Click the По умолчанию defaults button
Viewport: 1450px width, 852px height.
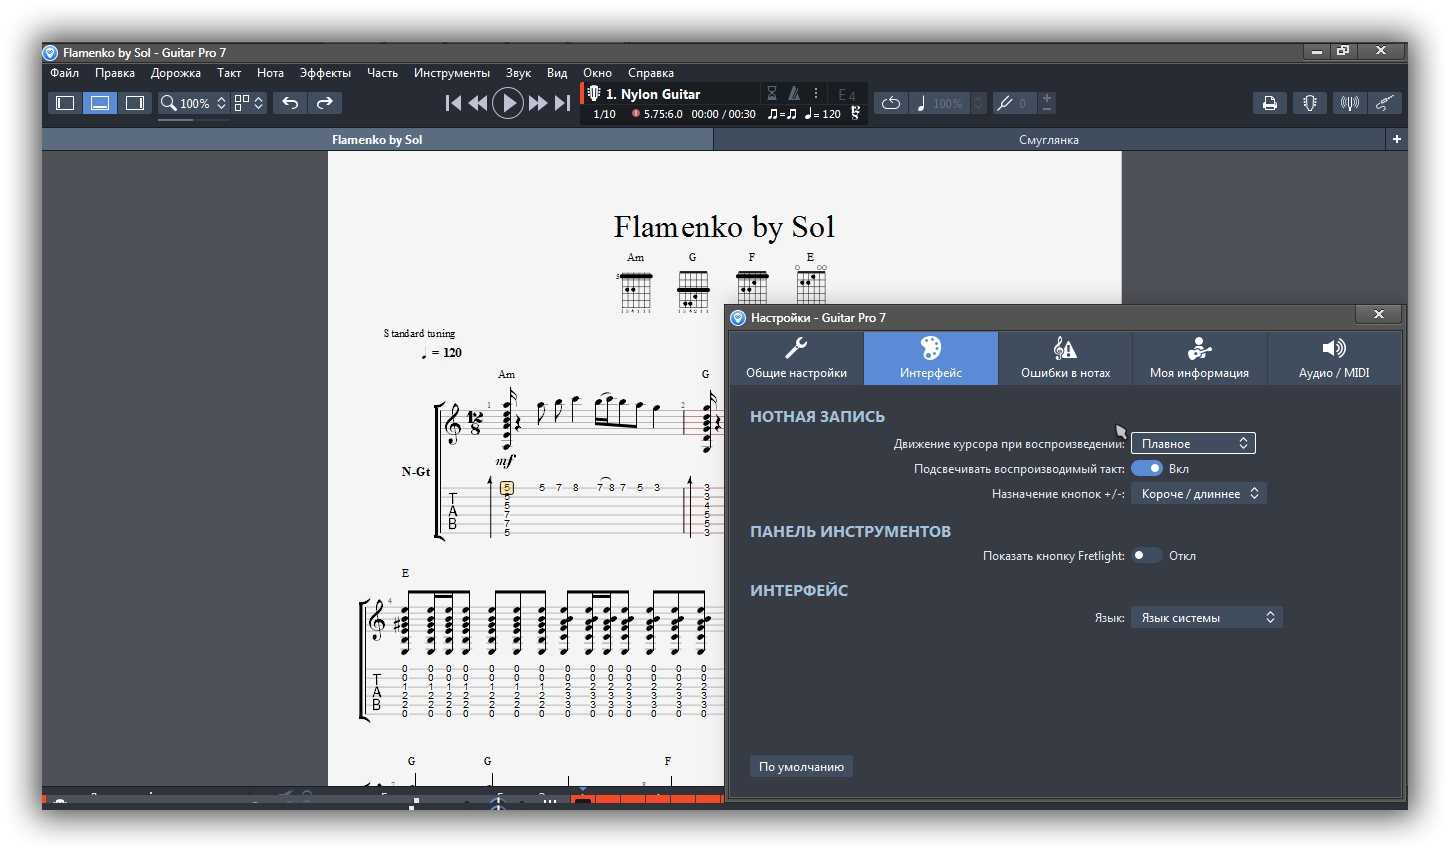click(801, 767)
